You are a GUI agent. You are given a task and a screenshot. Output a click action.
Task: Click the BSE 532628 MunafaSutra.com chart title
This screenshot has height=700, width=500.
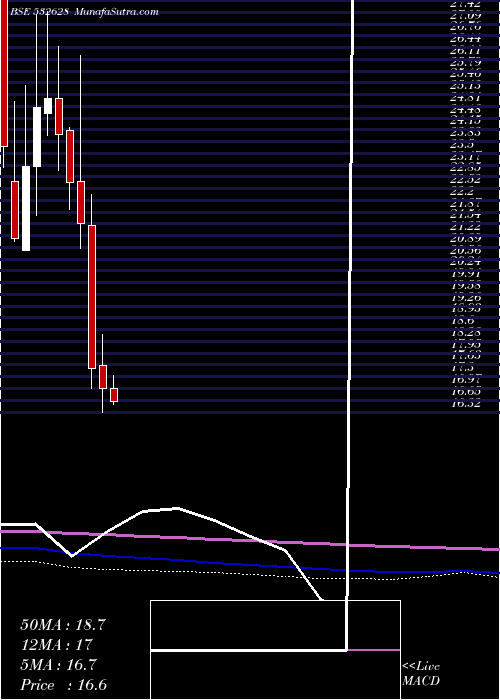(x=85, y=12)
